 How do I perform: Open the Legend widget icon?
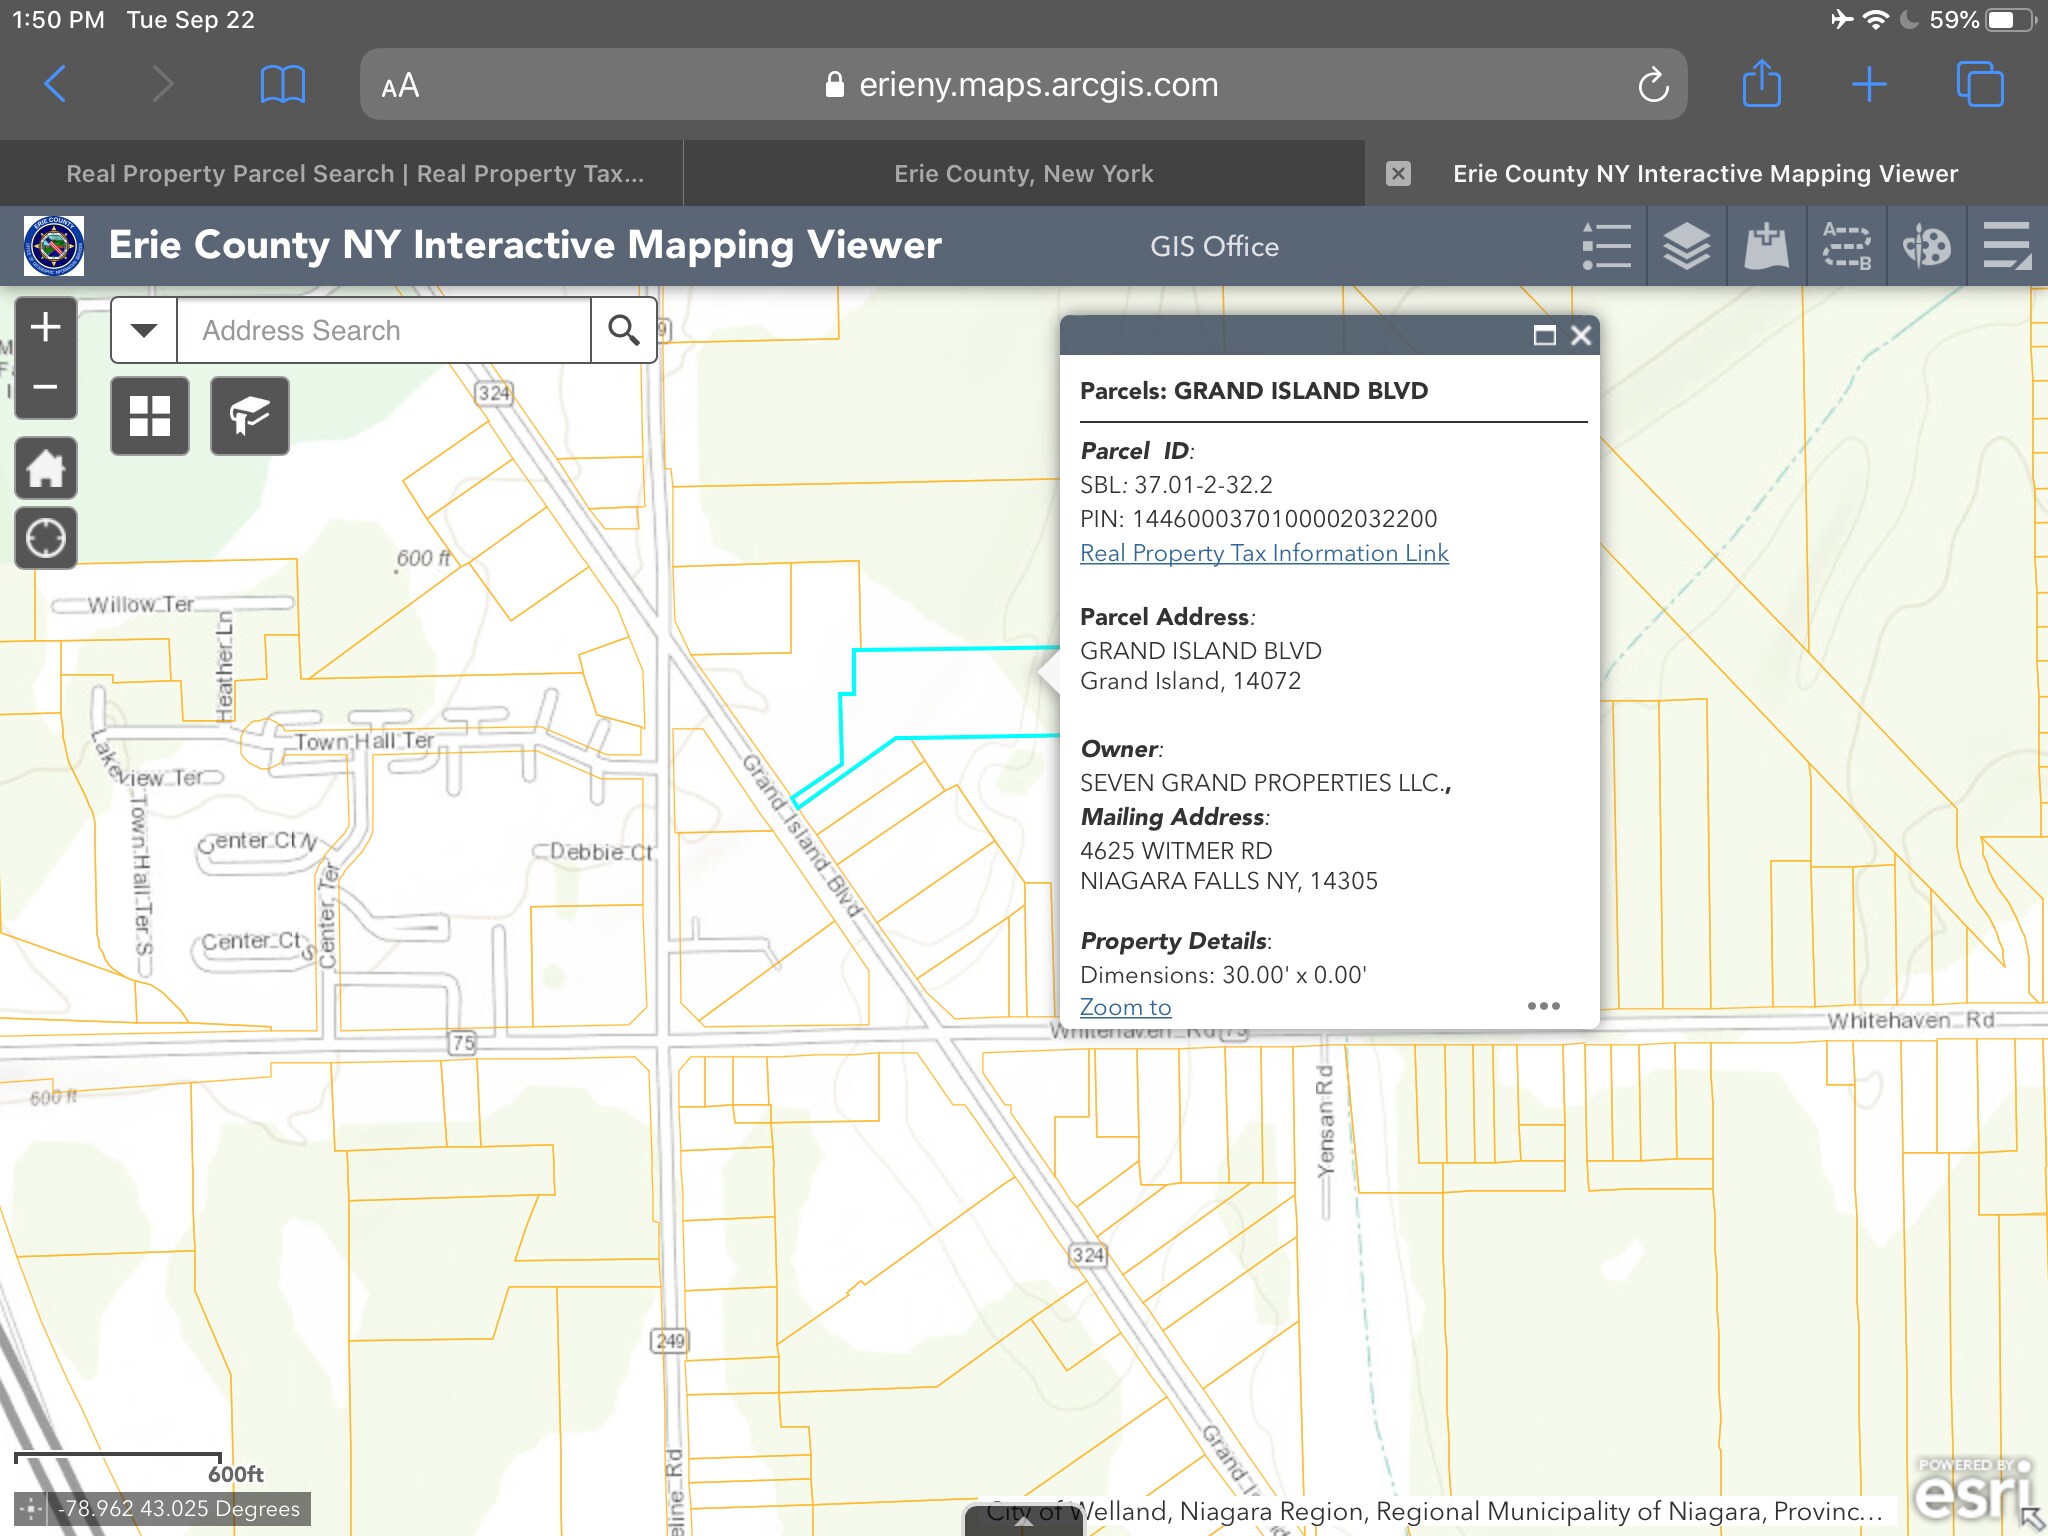click(1606, 246)
